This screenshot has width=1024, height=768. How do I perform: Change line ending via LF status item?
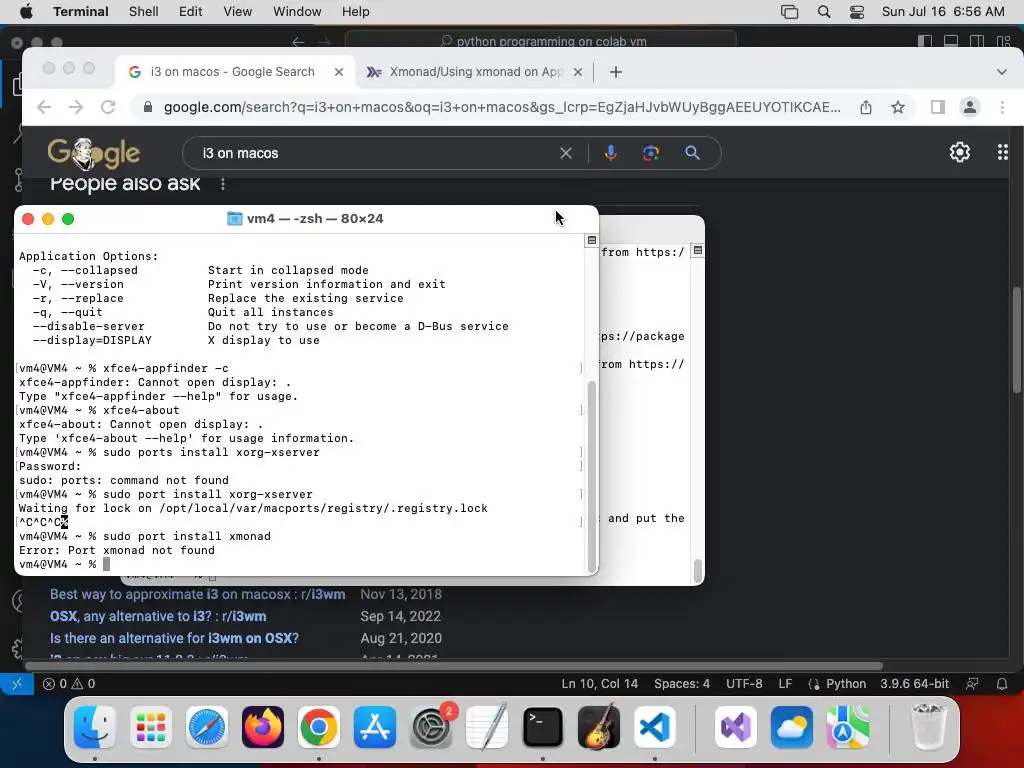tap(785, 684)
